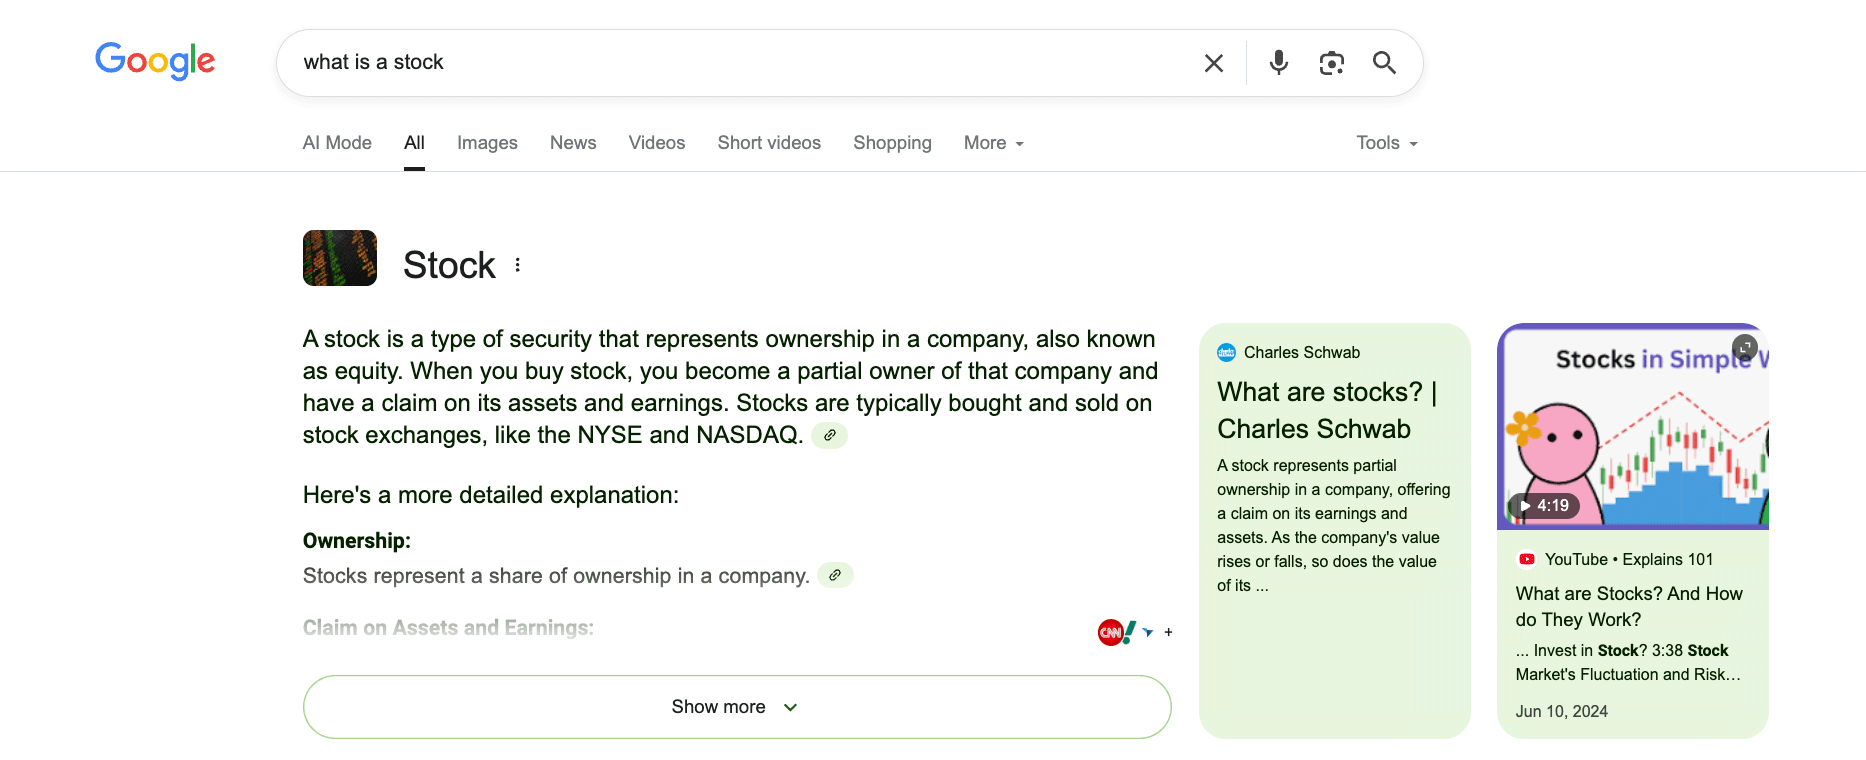Expand the image on the YouTube thumbnail

tap(1744, 347)
